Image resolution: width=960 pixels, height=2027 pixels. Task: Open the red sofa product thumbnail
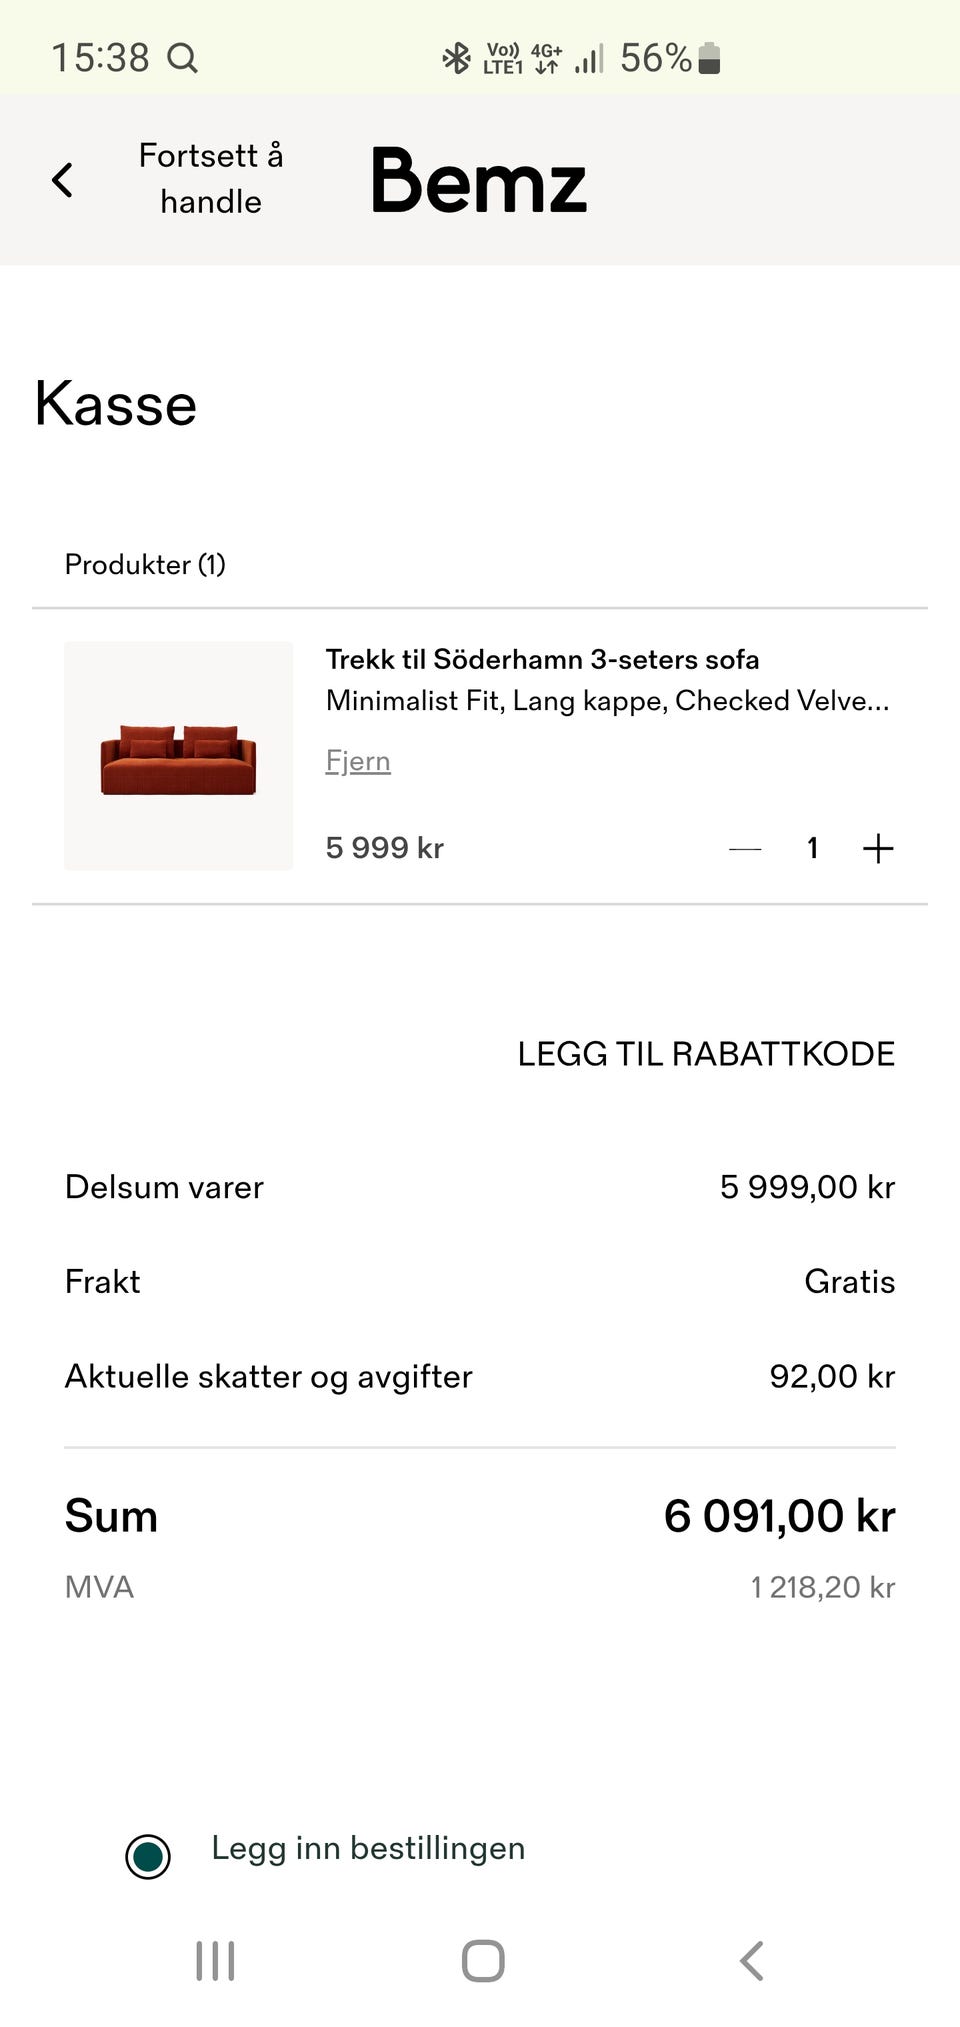(x=179, y=756)
